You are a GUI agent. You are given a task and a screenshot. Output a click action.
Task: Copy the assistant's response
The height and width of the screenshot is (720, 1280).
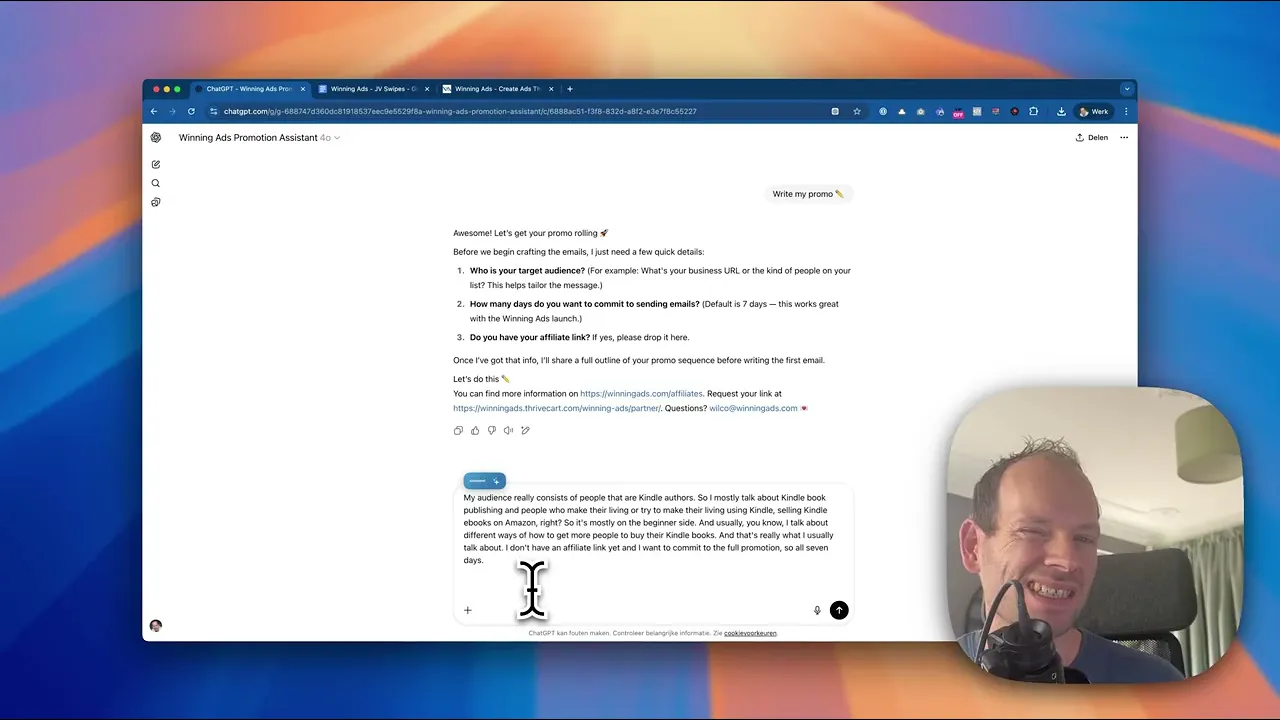tap(458, 431)
